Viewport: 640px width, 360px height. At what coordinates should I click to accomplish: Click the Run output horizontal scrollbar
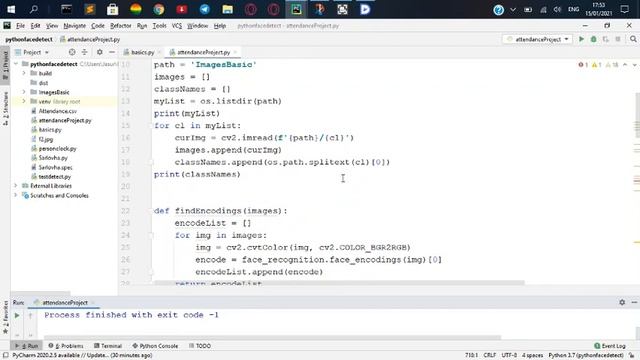[x=272, y=338]
